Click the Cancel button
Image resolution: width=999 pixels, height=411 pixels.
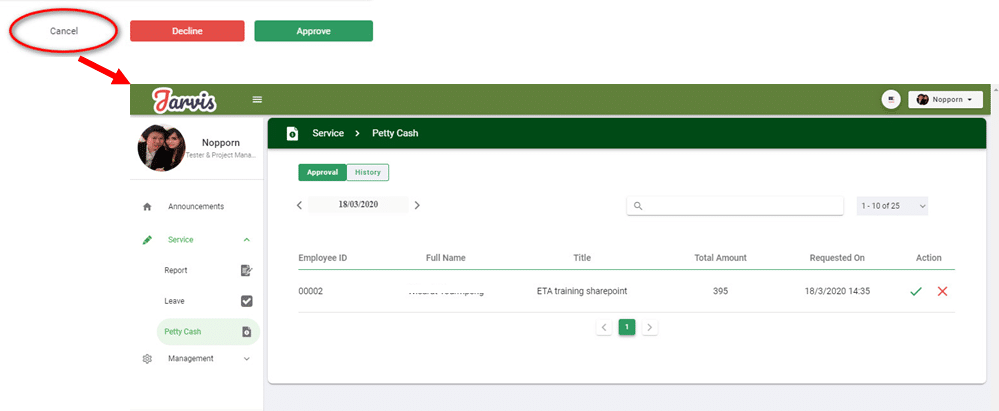tap(64, 31)
